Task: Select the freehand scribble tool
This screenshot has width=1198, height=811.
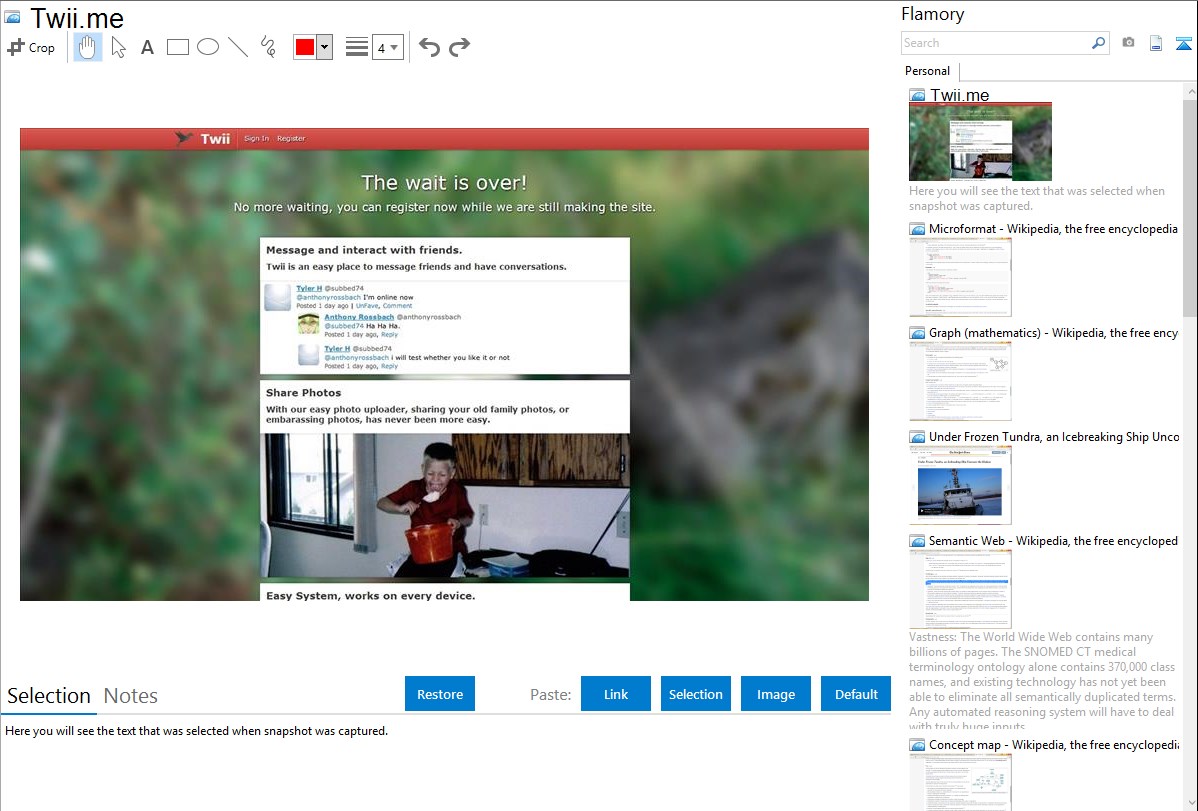Action: tap(268, 47)
